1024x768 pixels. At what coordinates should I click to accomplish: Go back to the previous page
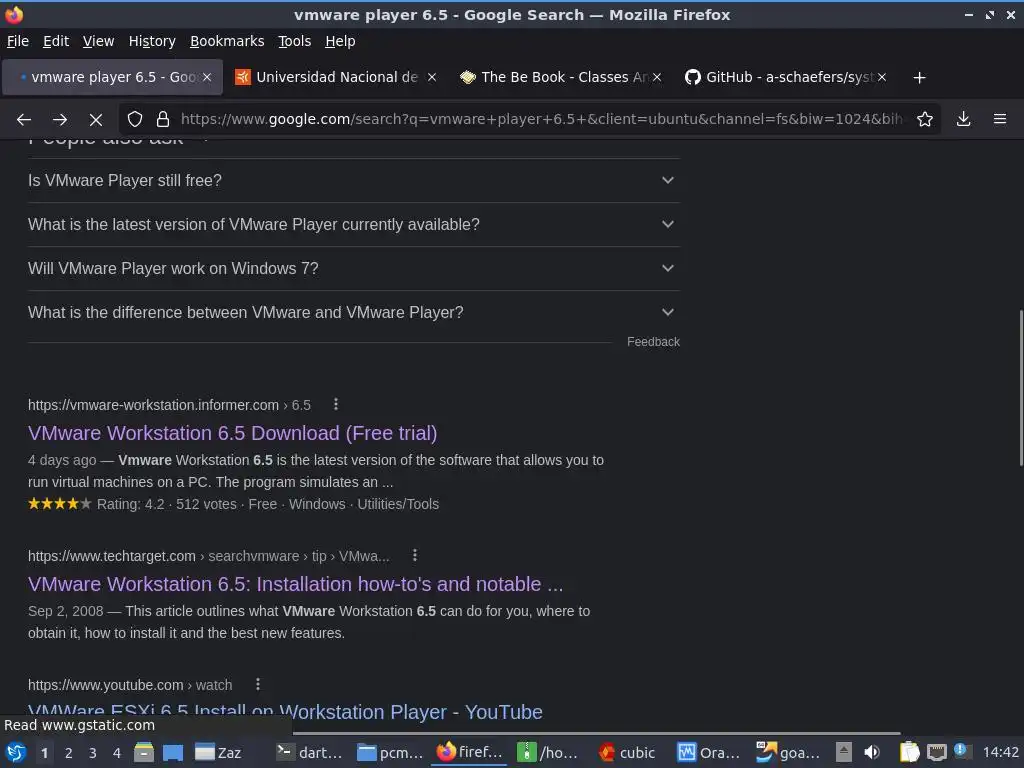pyautogui.click(x=24, y=120)
